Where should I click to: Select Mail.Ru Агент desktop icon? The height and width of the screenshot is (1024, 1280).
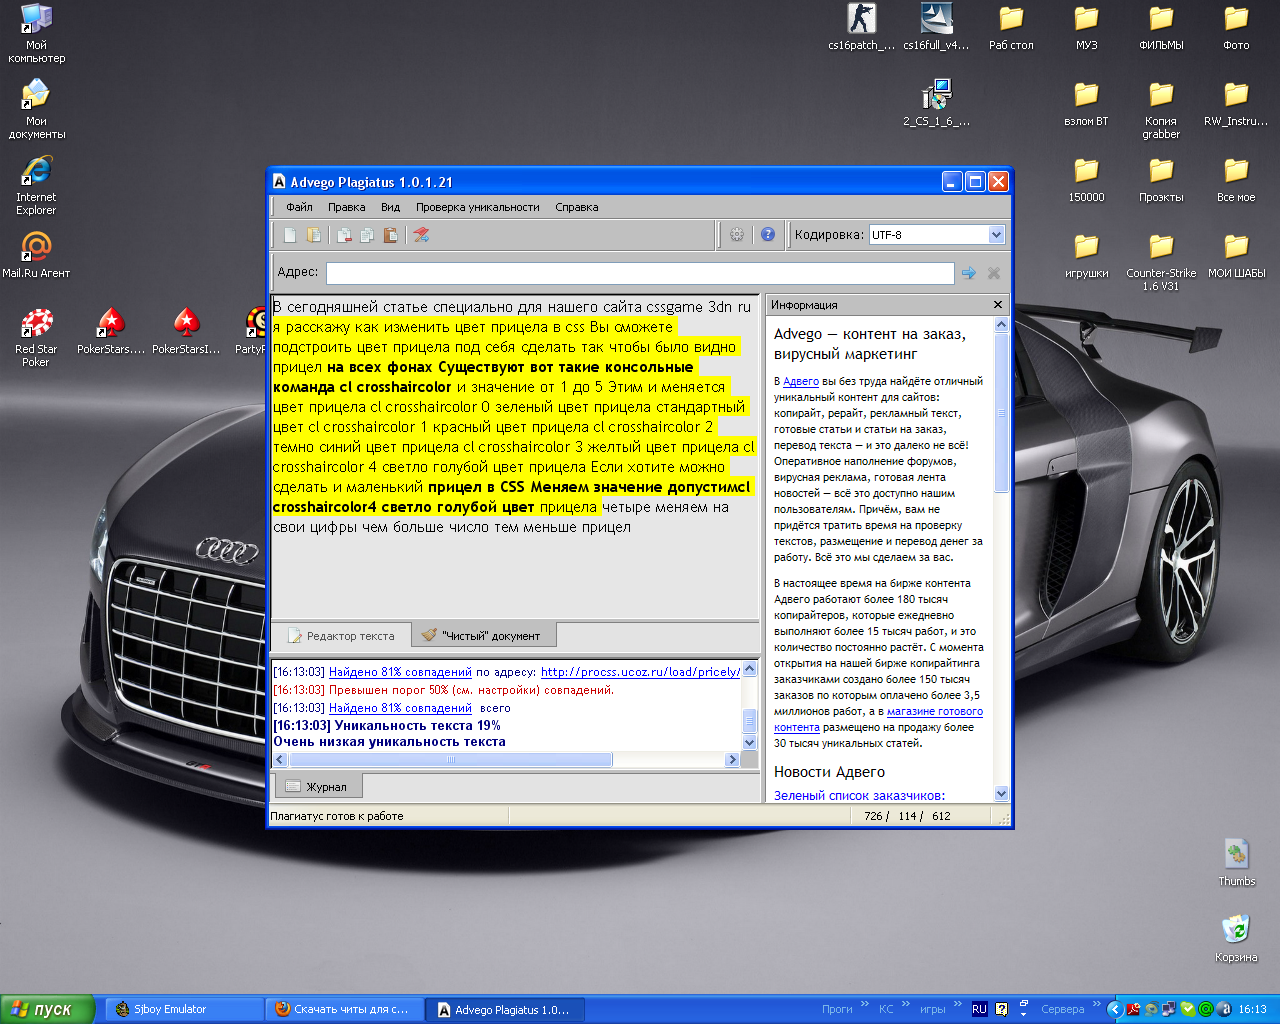coord(36,255)
